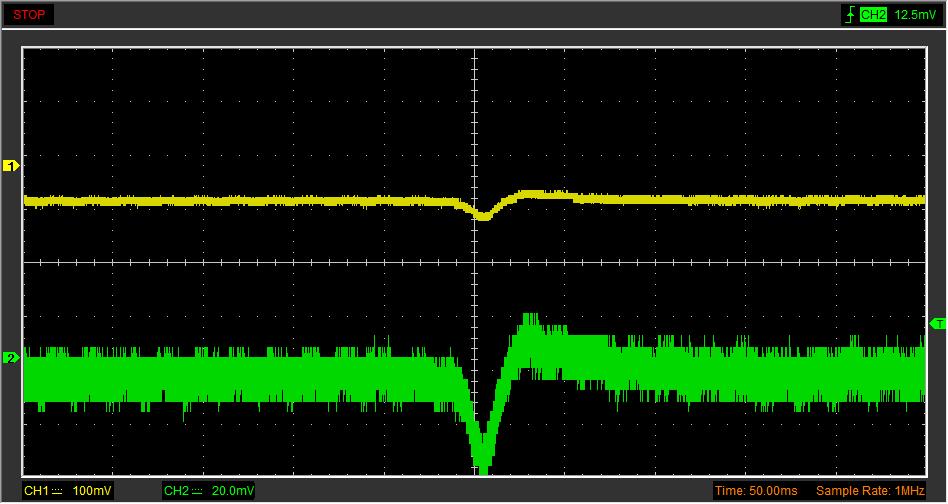Click the green T trigger level marker
Image resolution: width=948 pixels, height=504 pixels.
point(937,323)
